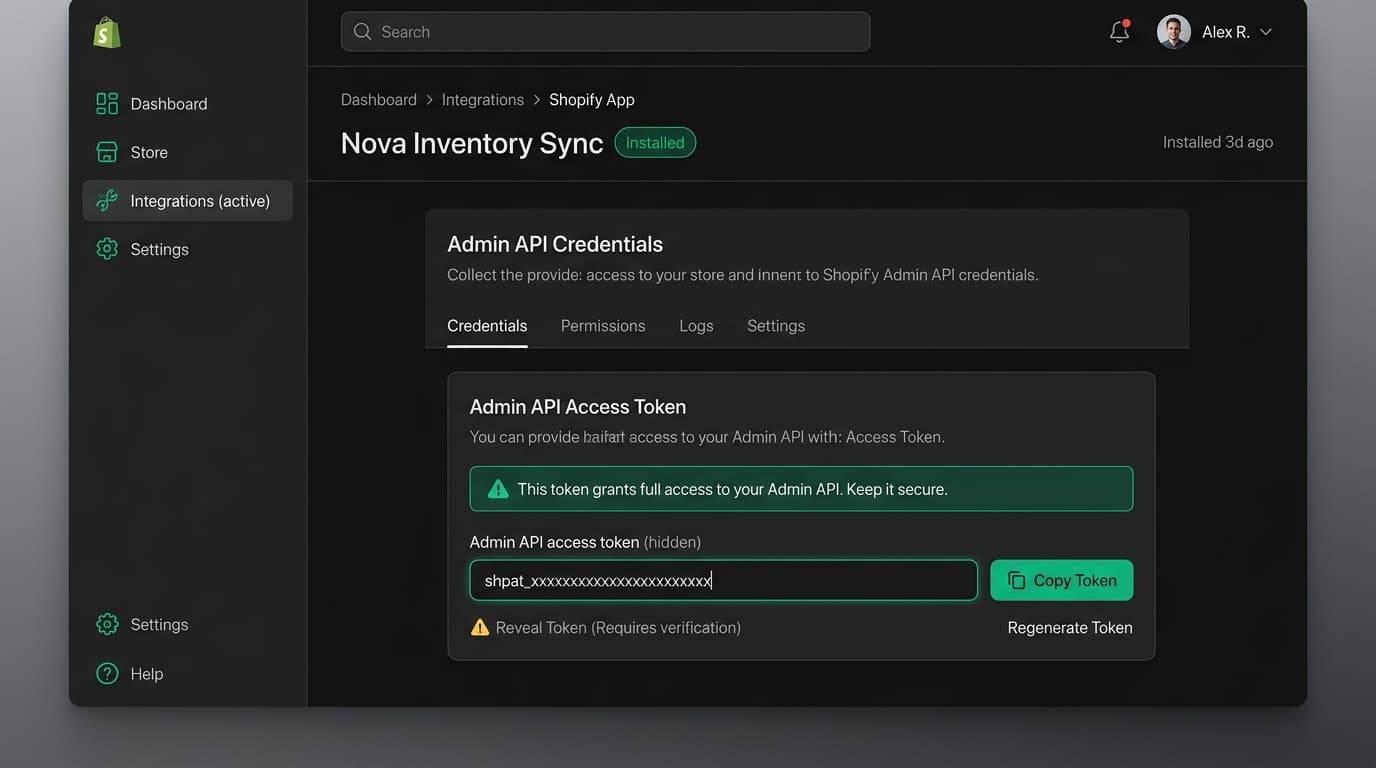Click the Help question mark icon
This screenshot has height=768, width=1376.
point(107,674)
